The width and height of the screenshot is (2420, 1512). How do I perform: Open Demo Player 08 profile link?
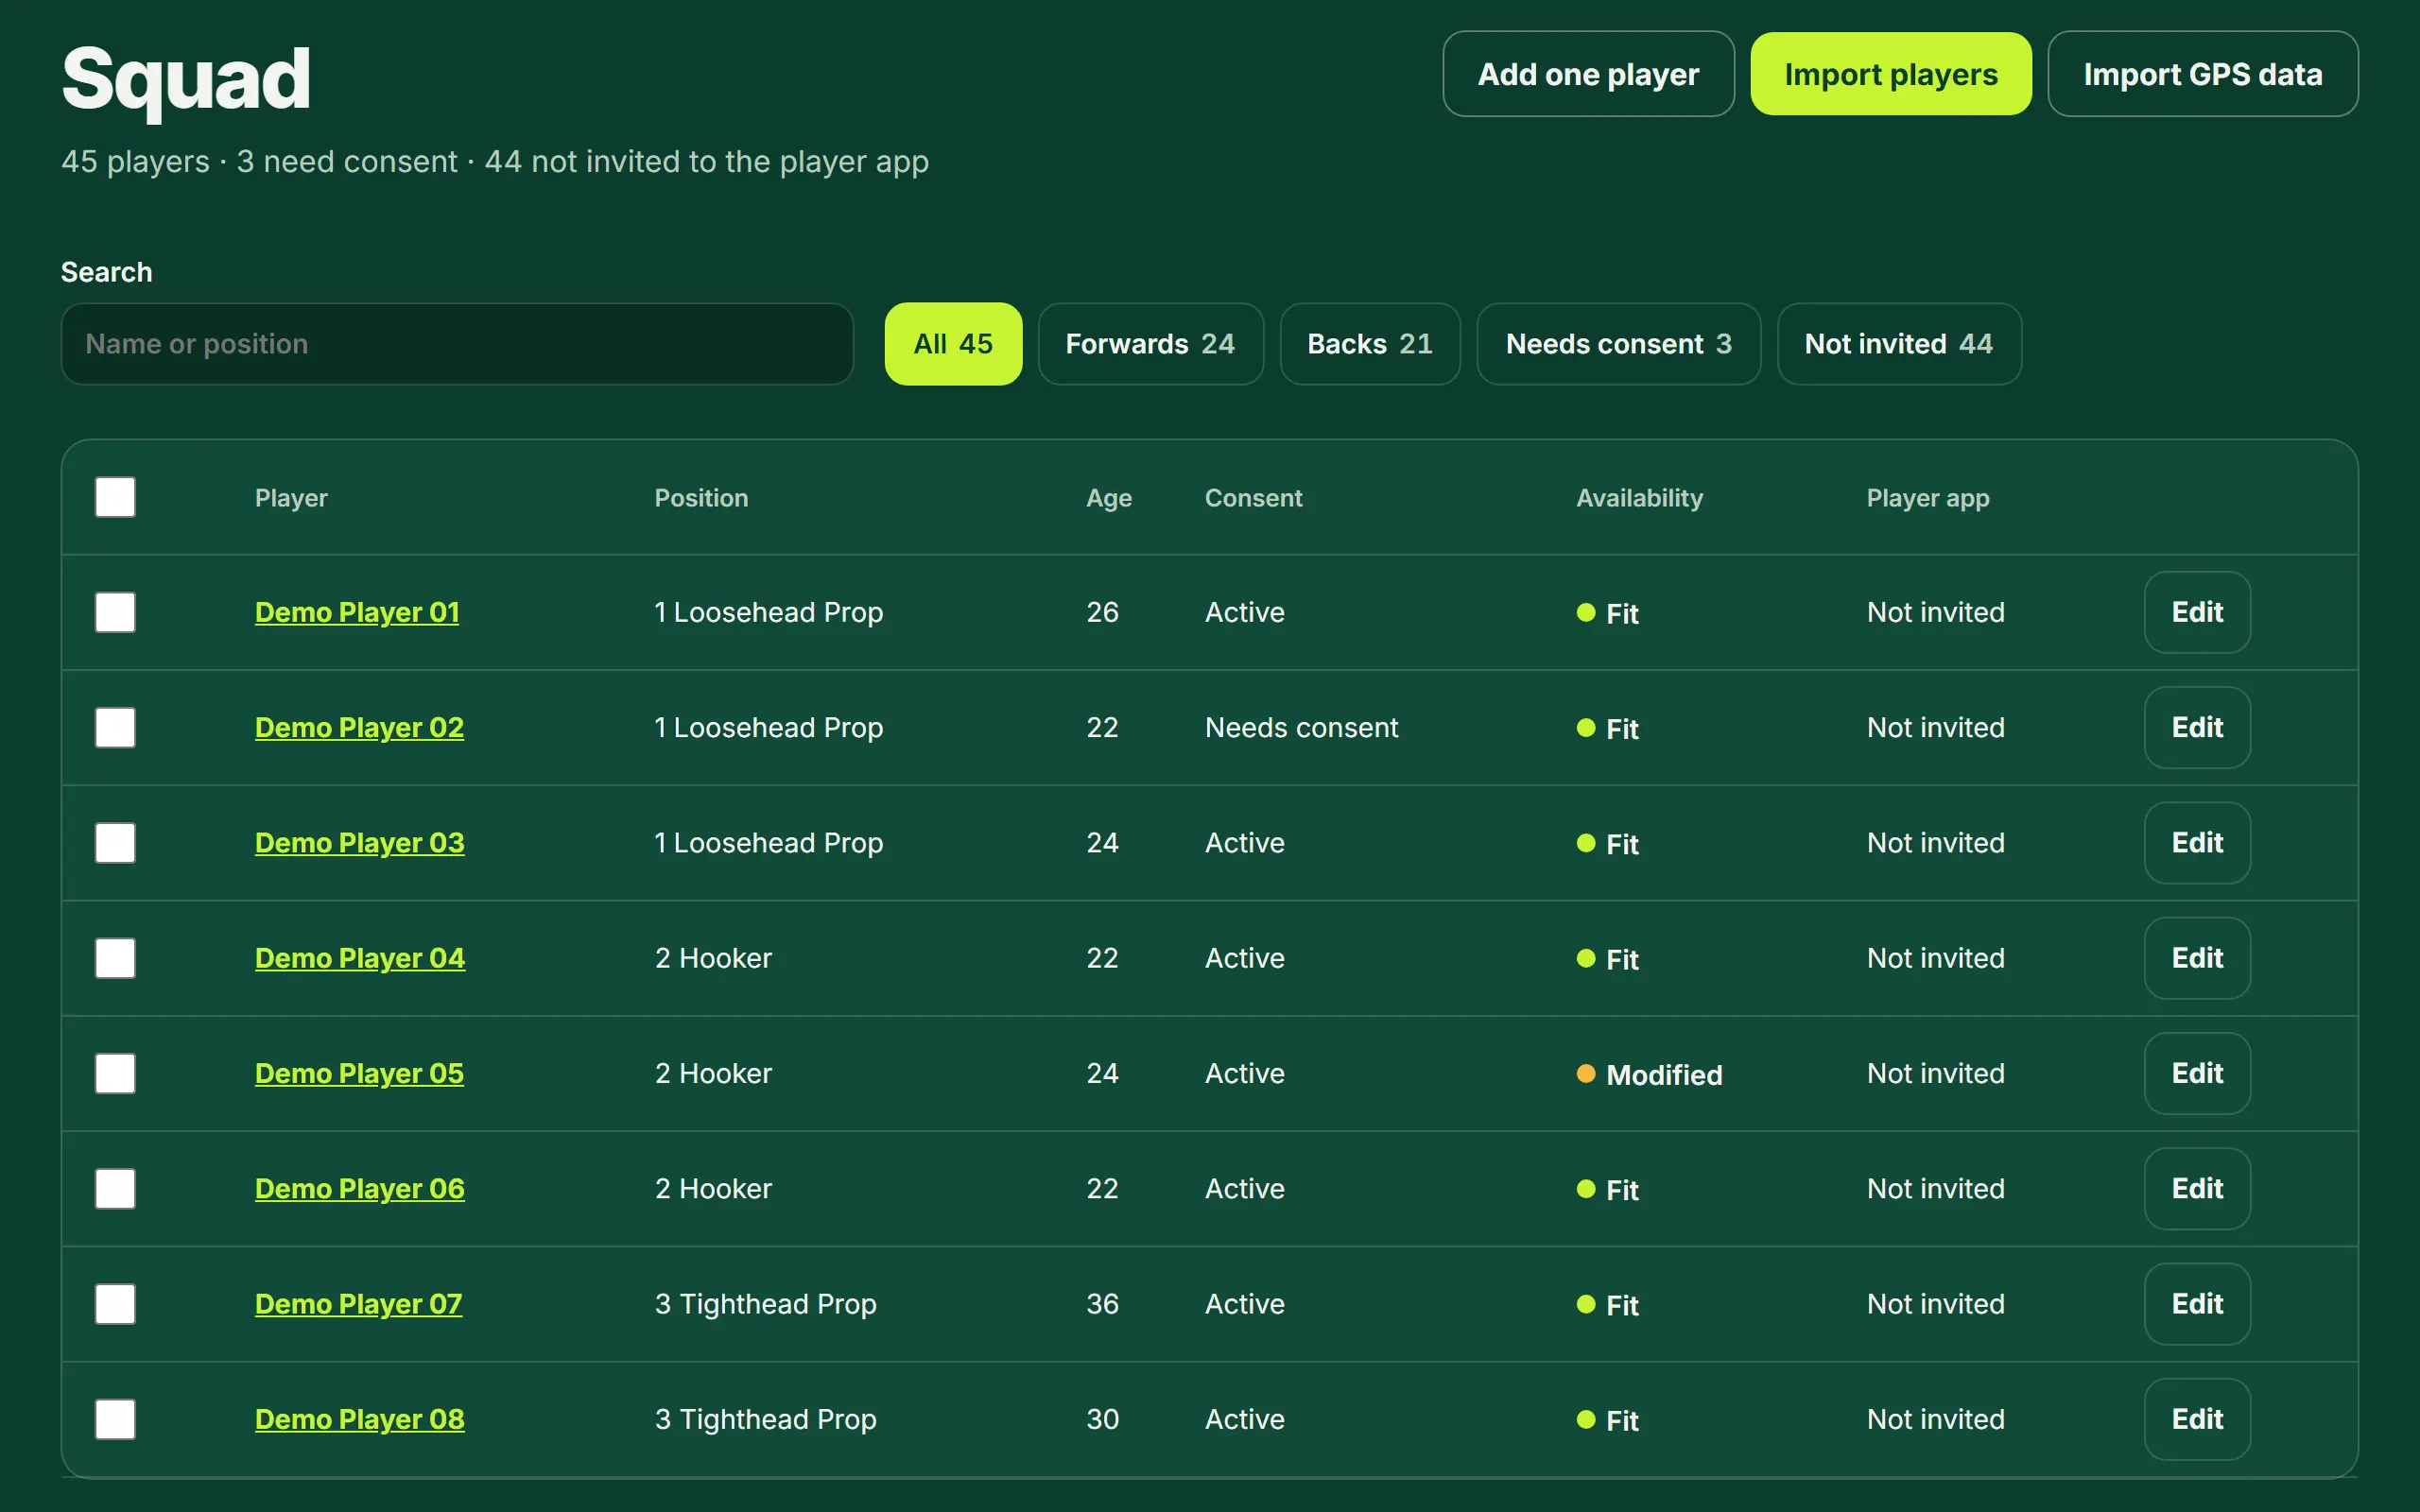[x=359, y=1419]
